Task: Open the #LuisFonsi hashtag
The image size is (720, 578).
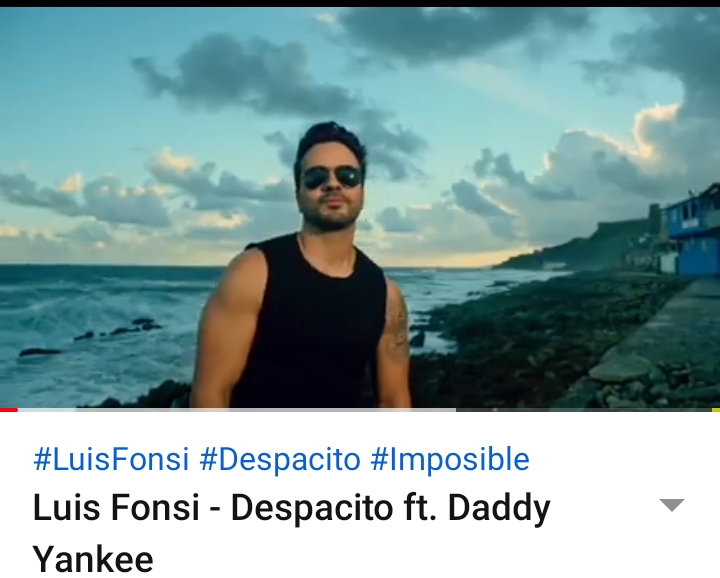Action: (111, 459)
